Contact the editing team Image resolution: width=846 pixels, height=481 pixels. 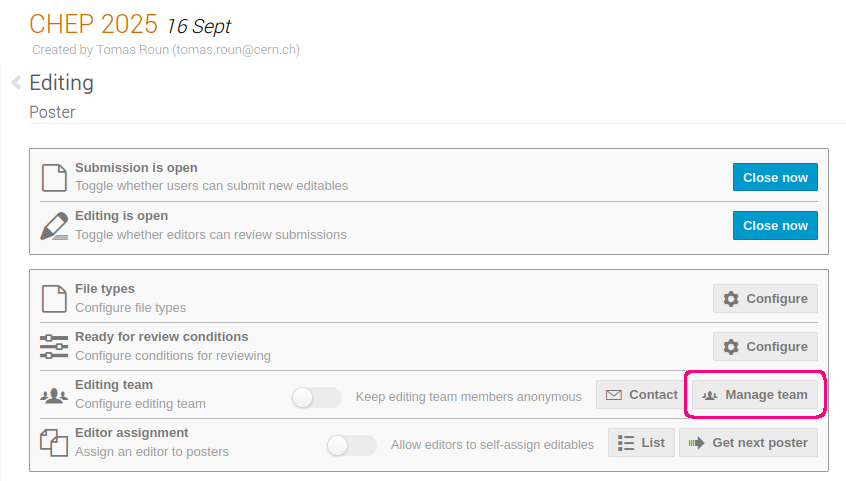pyautogui.click(x=642, y=395)
